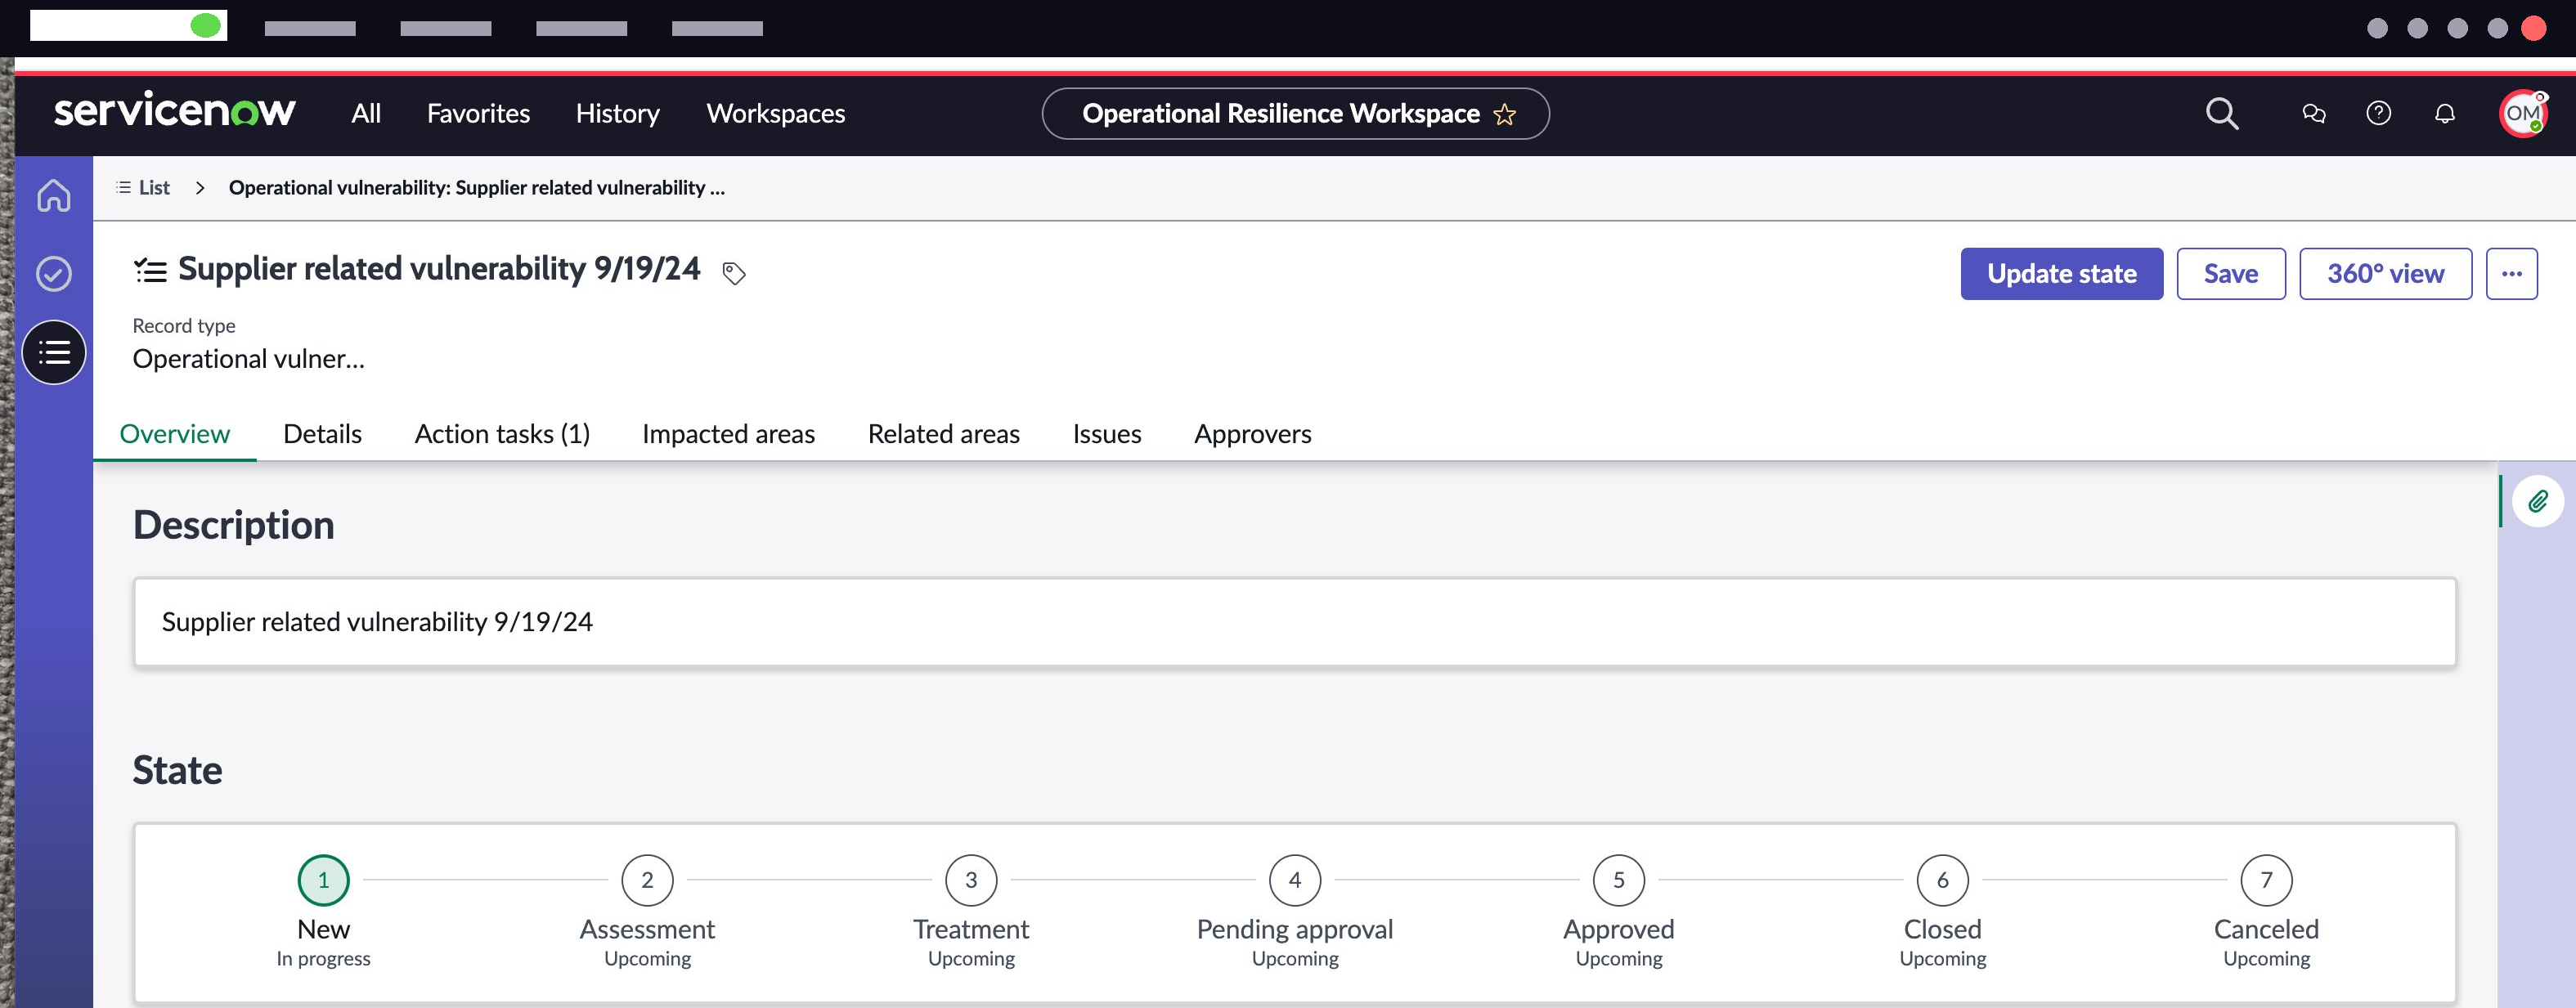Open the All menu

pyautogui.click(x=366, y=114)
